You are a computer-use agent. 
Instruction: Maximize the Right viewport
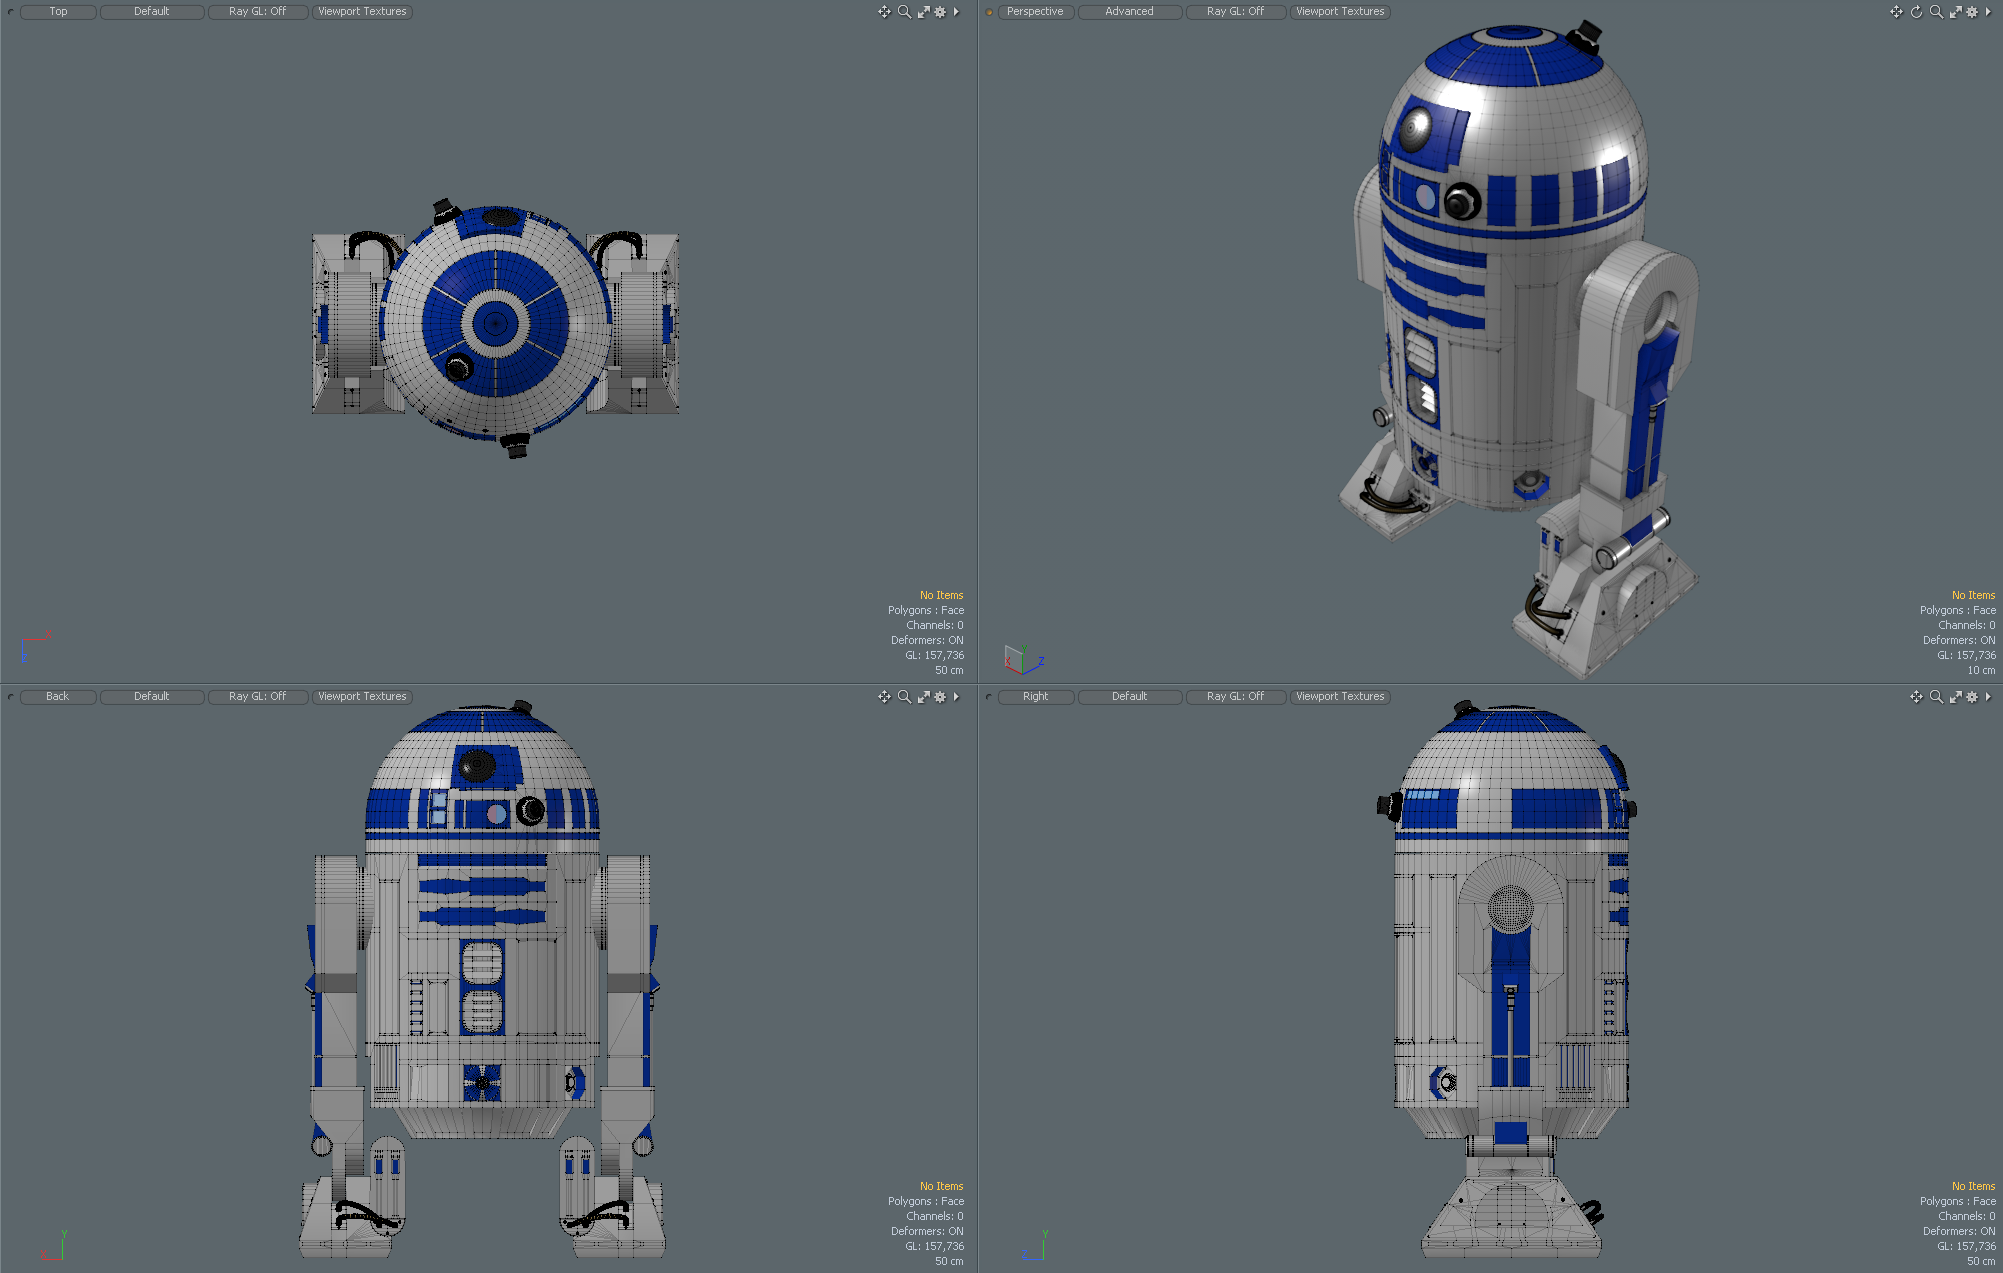[1955, 697]
